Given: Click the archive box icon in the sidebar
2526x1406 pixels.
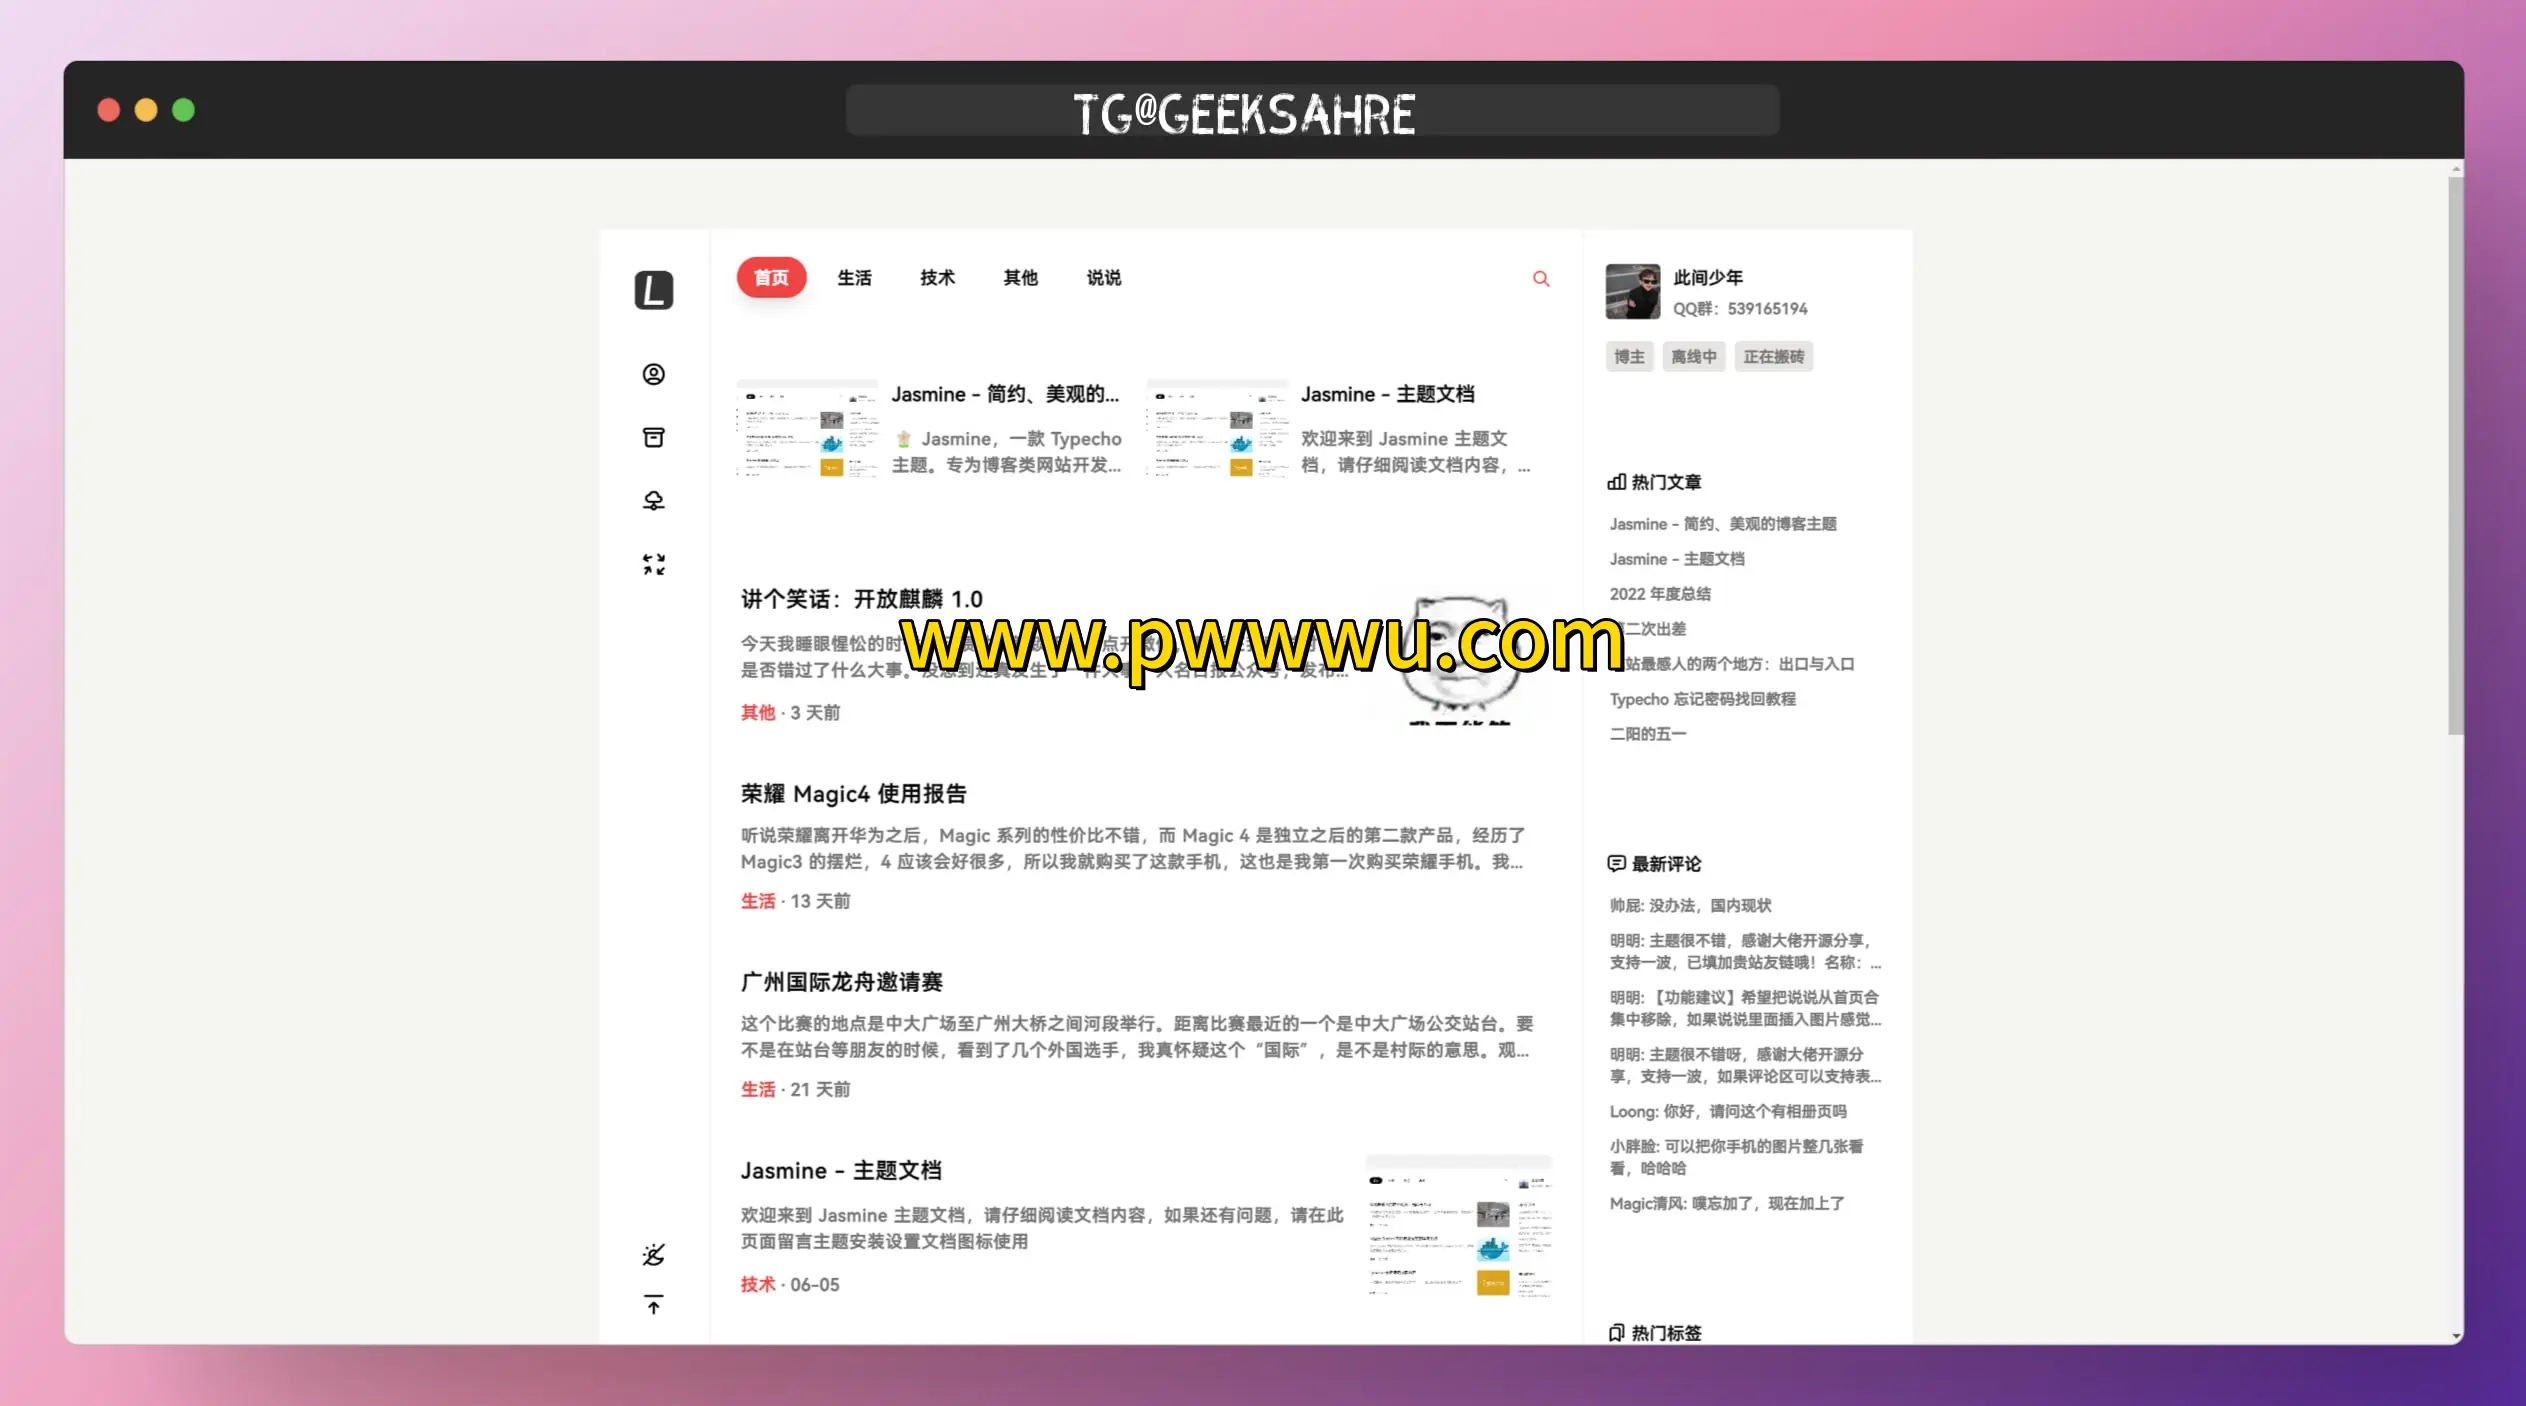Looking at the screenshot, I should click(x=654, y=437).
